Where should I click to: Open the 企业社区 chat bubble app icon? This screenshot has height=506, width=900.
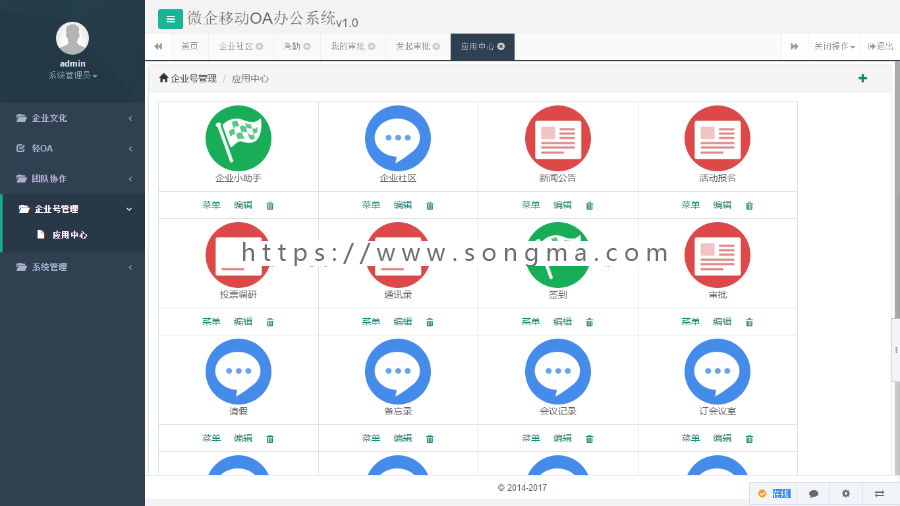pyautogui.click(x=398, y=138)
